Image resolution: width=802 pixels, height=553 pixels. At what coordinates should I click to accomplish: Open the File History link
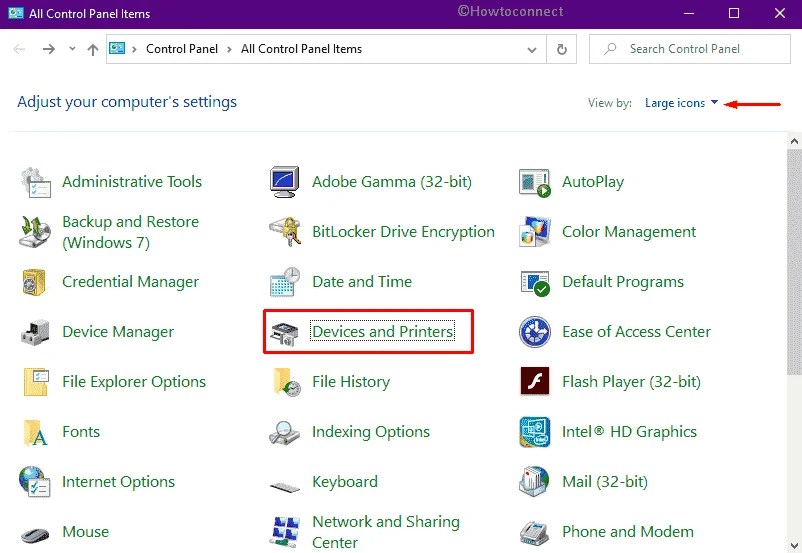tap(351, 382)
